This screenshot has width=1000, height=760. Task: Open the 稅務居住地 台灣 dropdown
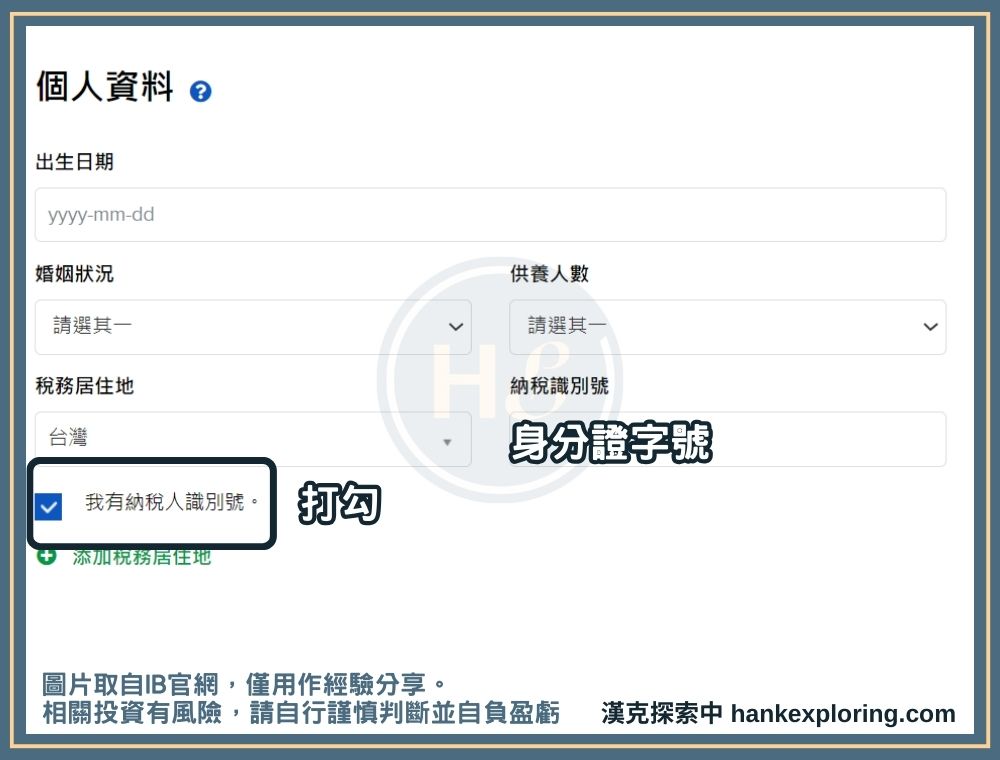coord(253,439)
